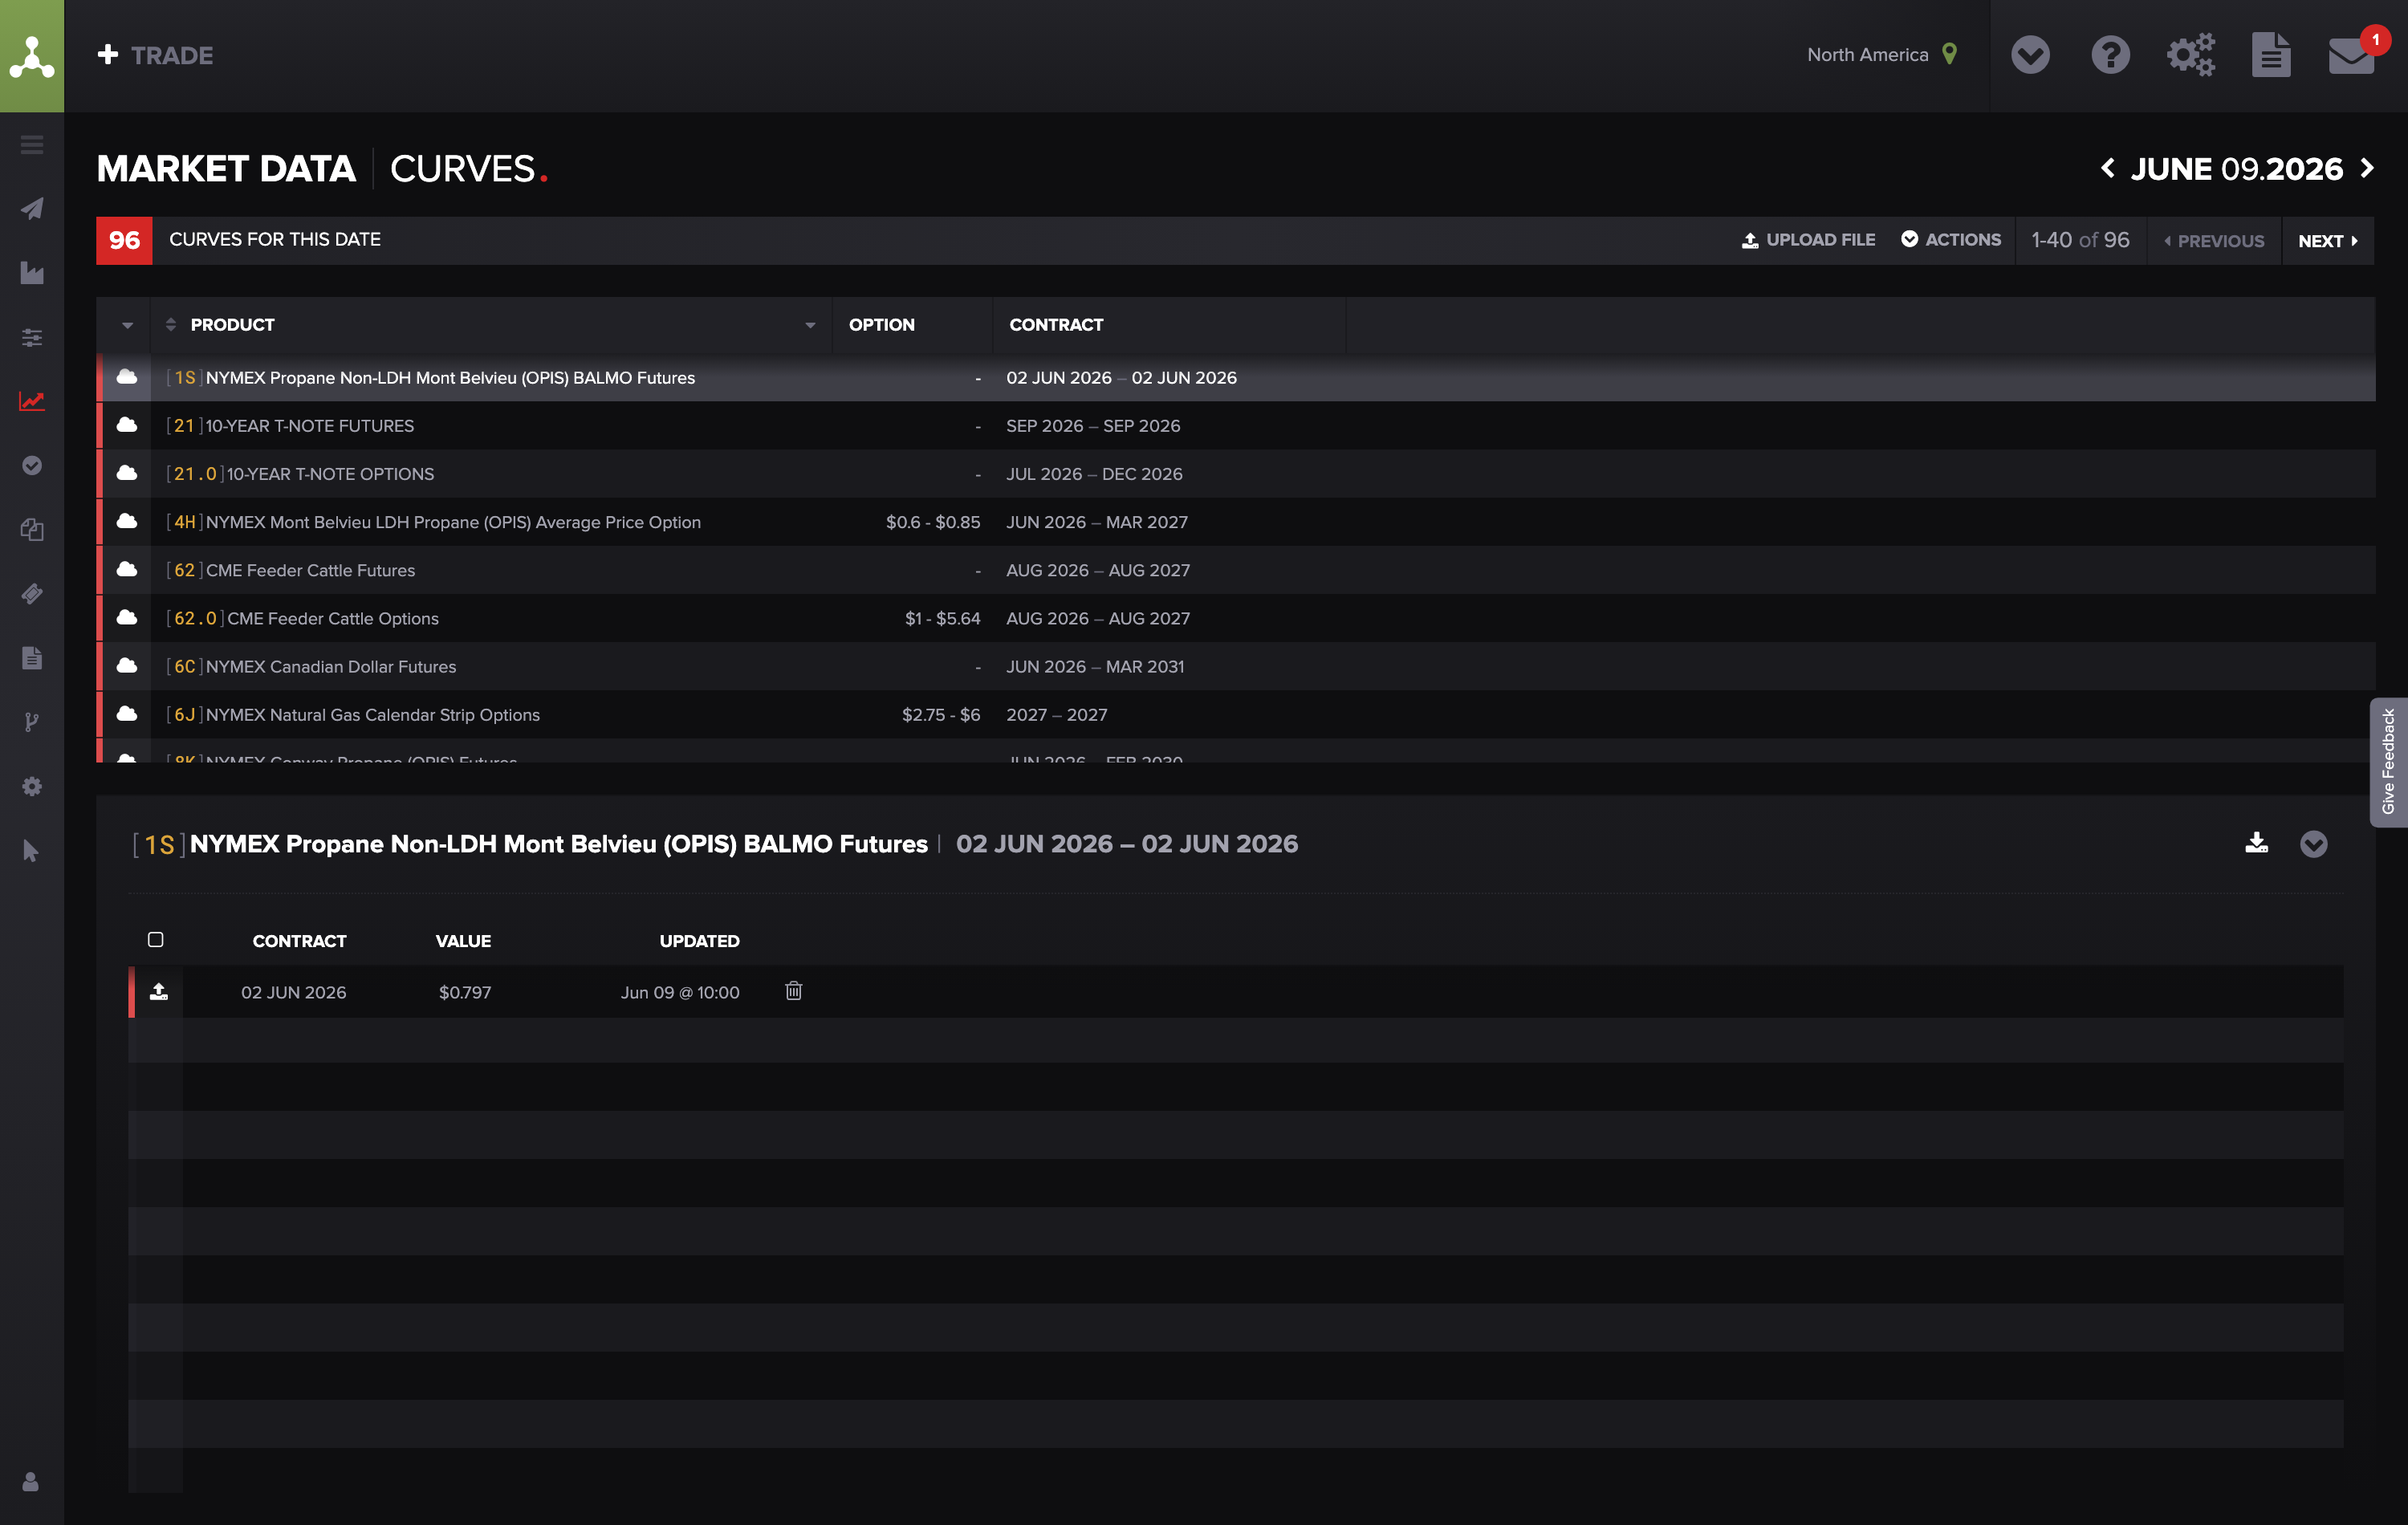Open the hamburger menu in sidebar
The image size is (2408, 1525).
32,145
